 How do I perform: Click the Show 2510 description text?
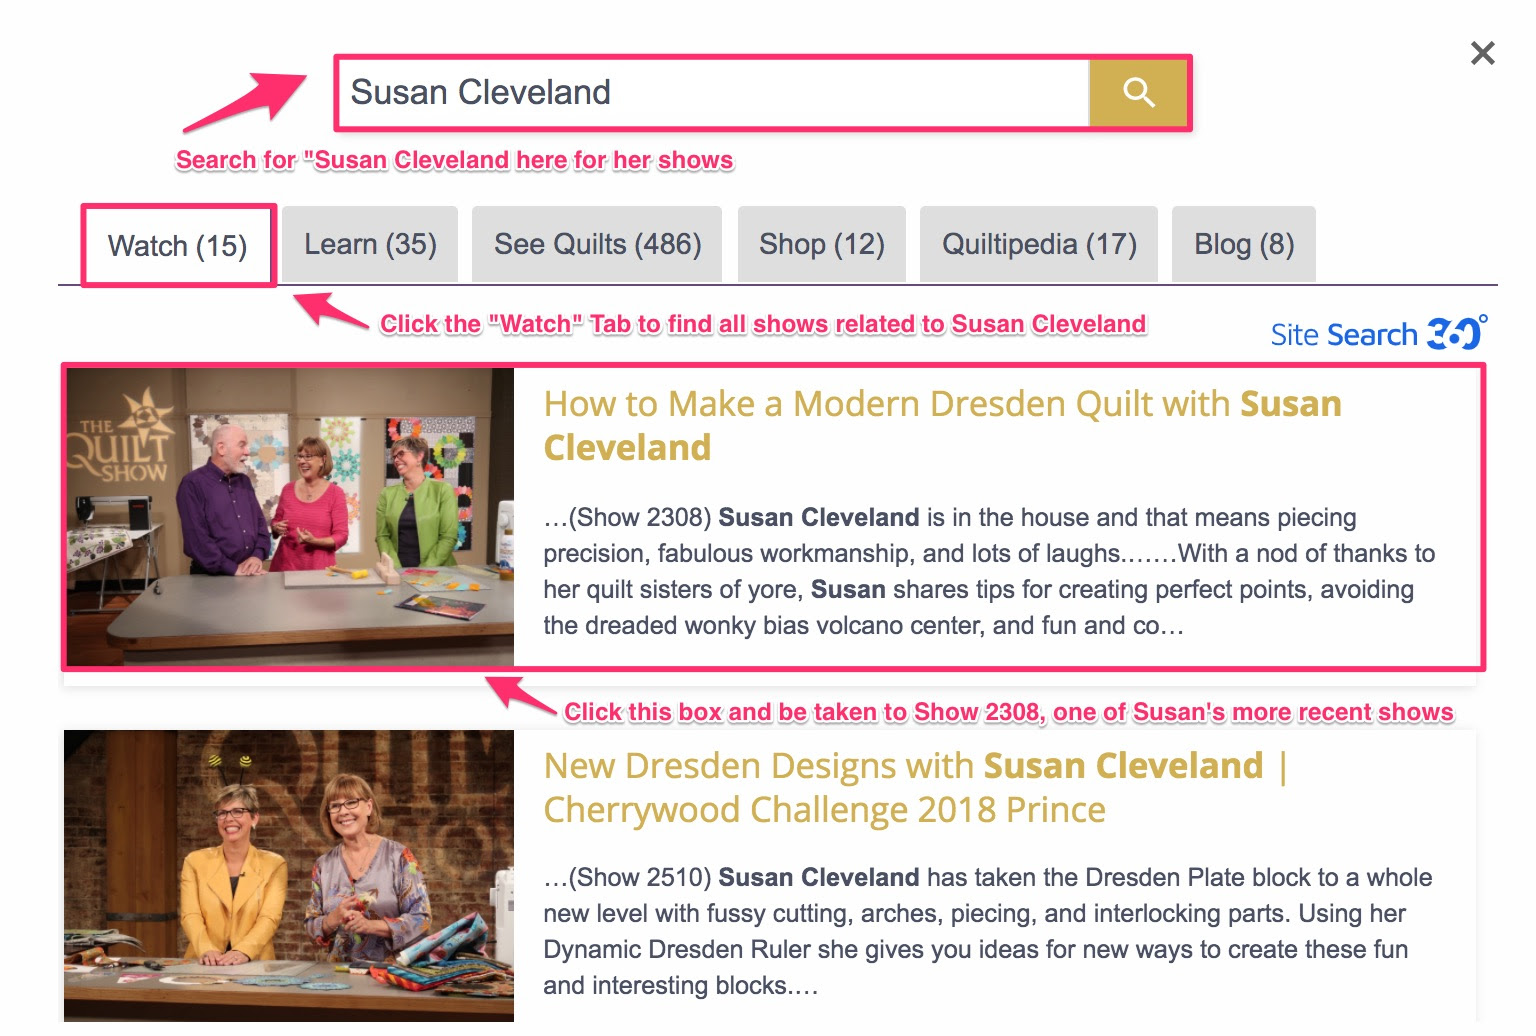[x=988, y=931]
